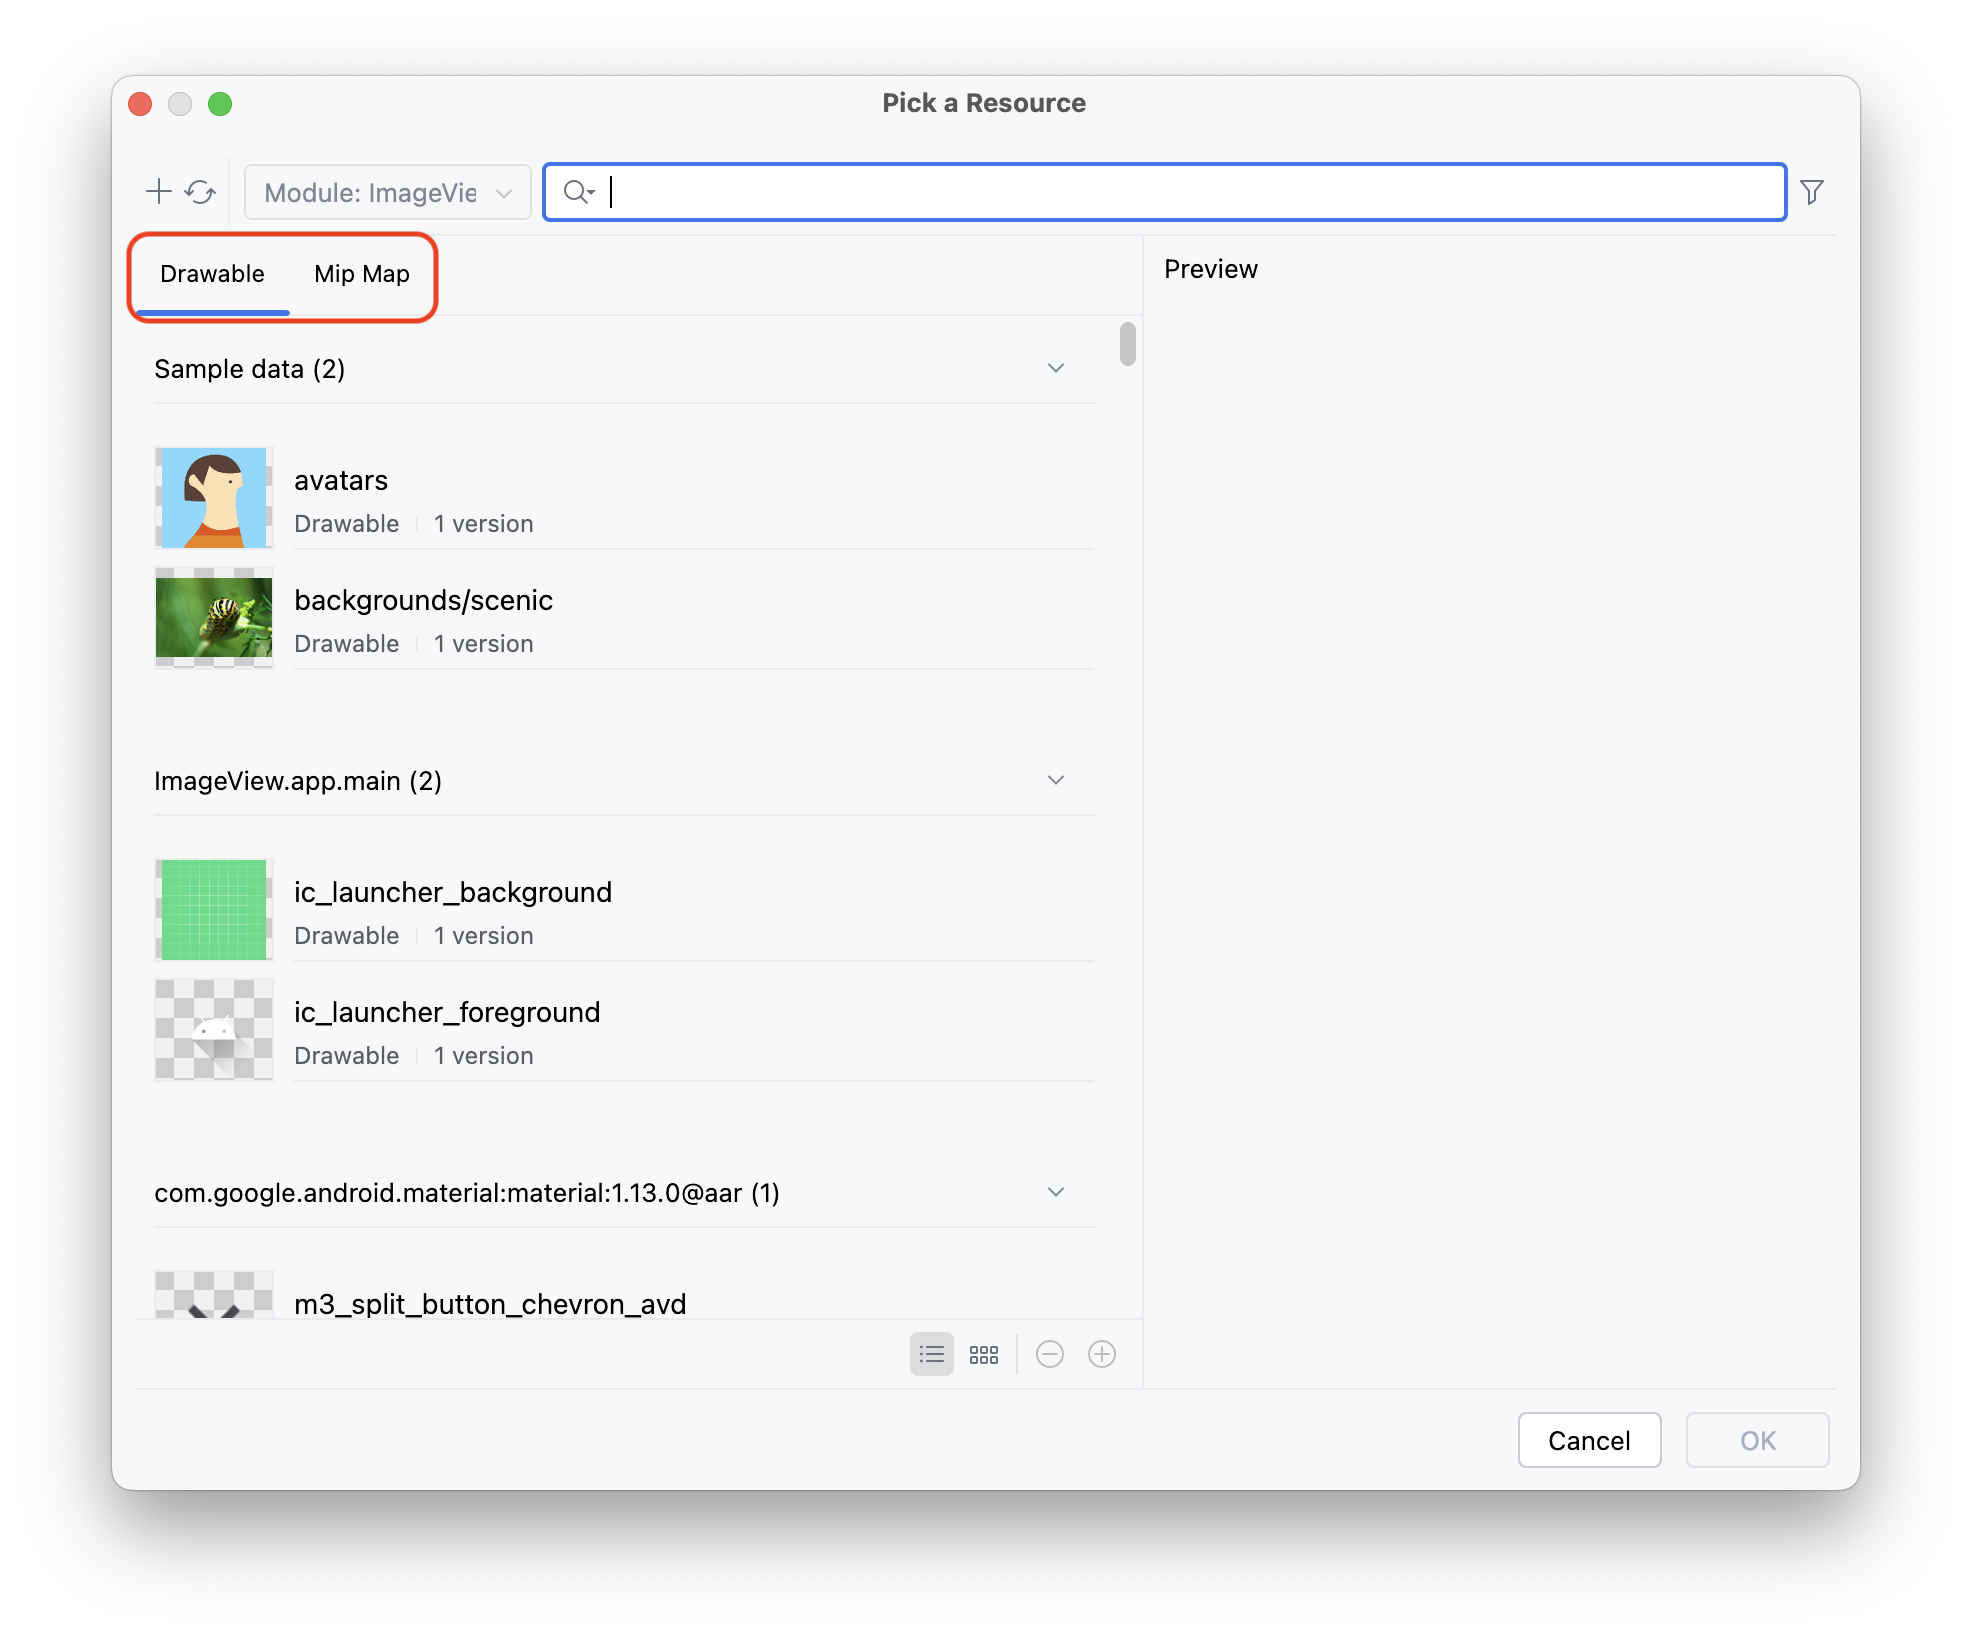Click the add resource plus icon
The image size is (1972, 1638).
click(x=158, y=192)
